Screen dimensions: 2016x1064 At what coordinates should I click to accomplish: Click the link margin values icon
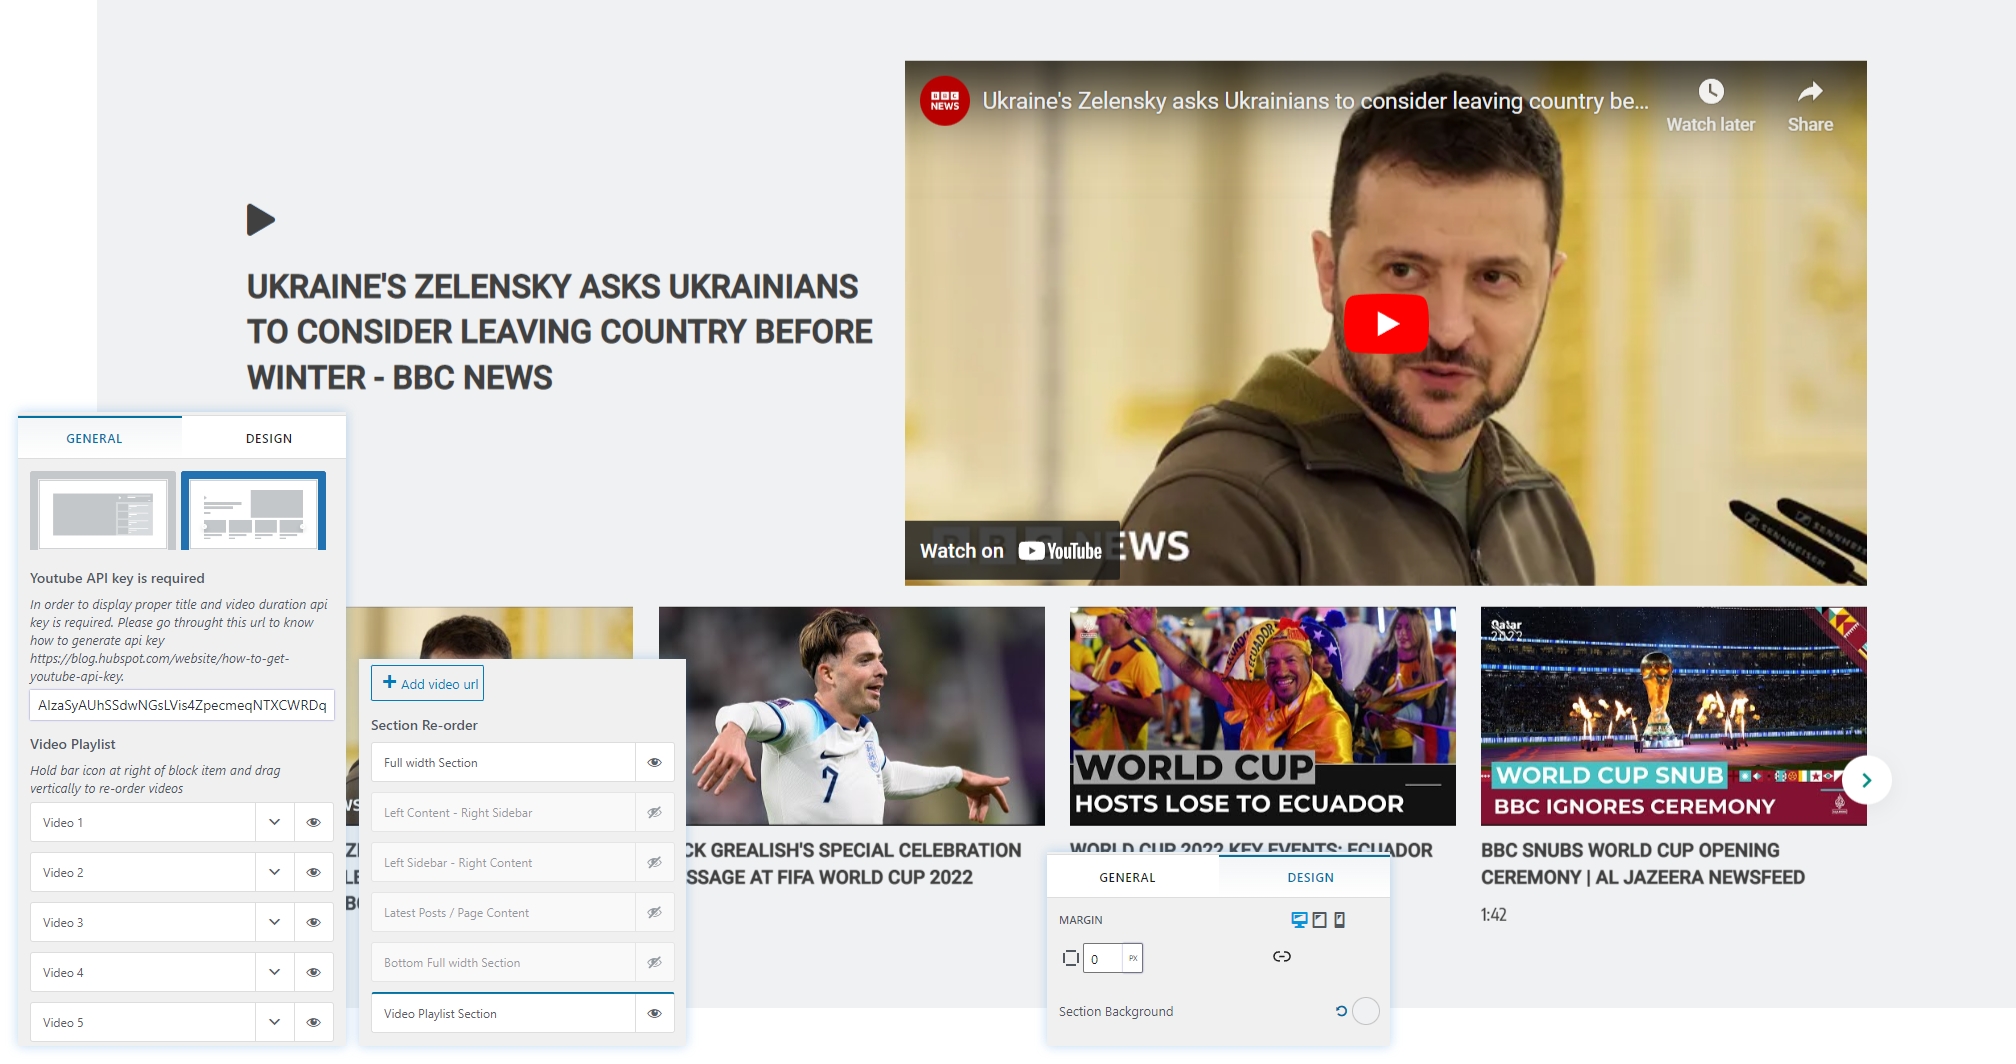pos(1282,957)
